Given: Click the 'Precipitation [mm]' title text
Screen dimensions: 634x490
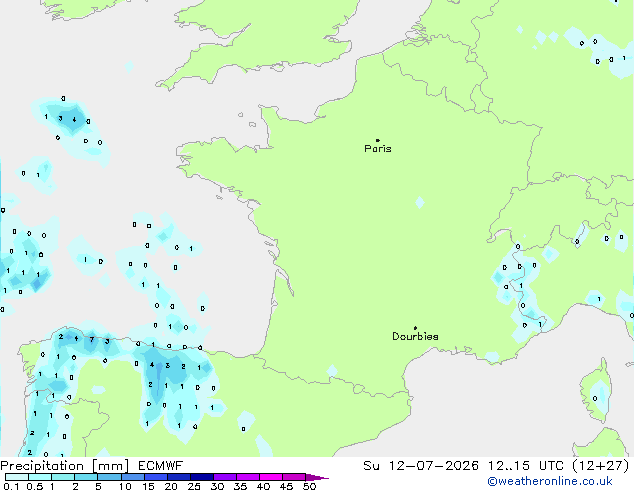Looking at the screenshot, I should pyautogui.click(x=65, y=466).
